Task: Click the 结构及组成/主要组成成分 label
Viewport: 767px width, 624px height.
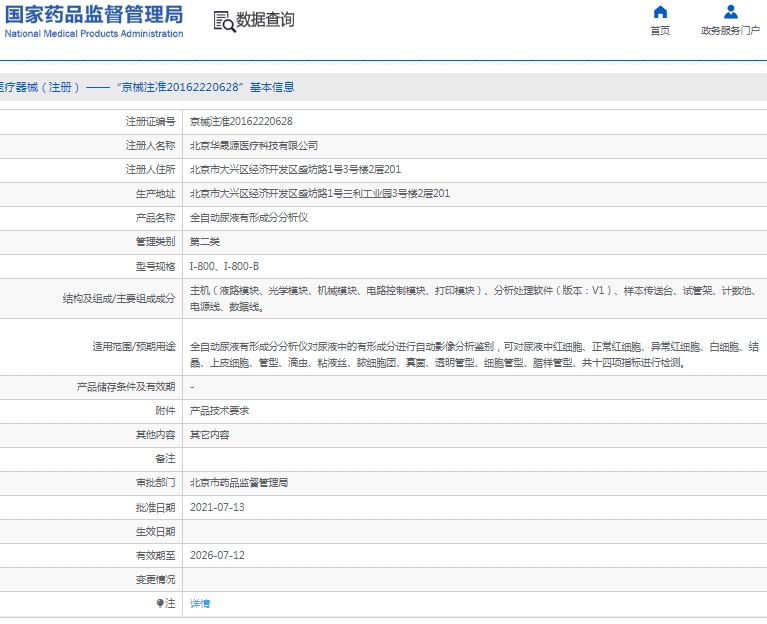Action: pyautogui.click(x=119, y=299)
